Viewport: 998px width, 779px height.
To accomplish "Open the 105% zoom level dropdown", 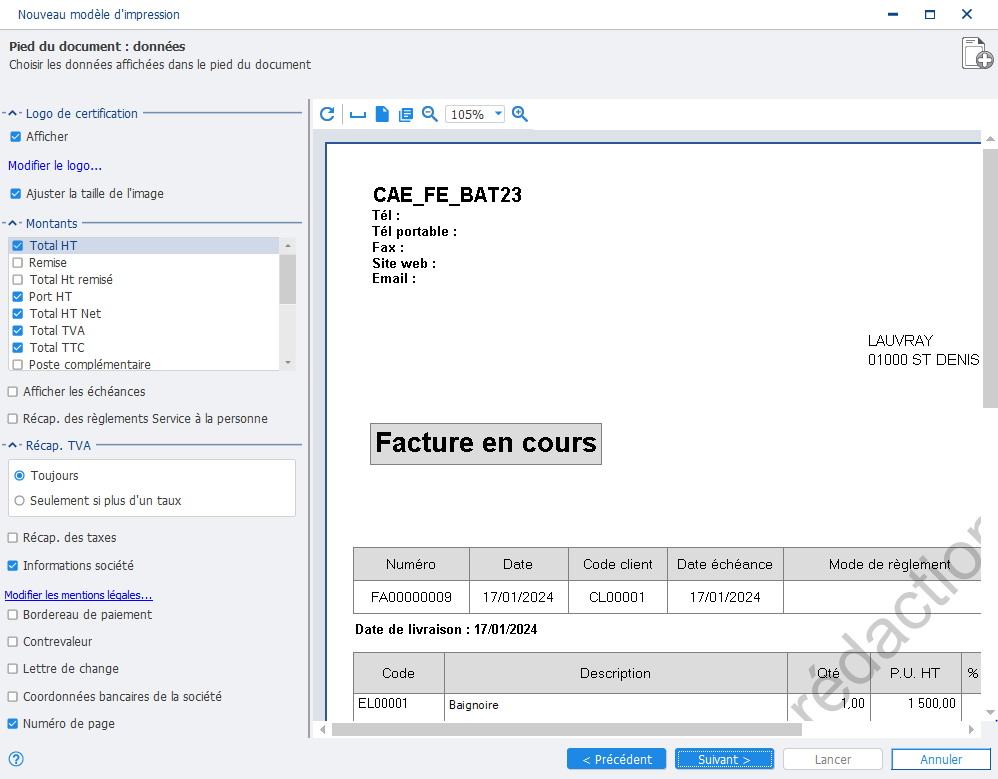I will (498, 114).
